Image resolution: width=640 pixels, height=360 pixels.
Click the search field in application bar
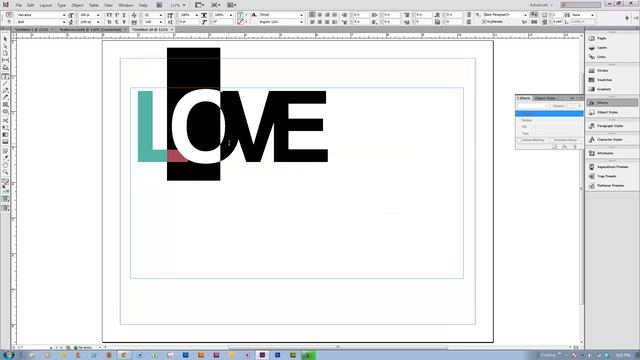(x=580, y=5)
